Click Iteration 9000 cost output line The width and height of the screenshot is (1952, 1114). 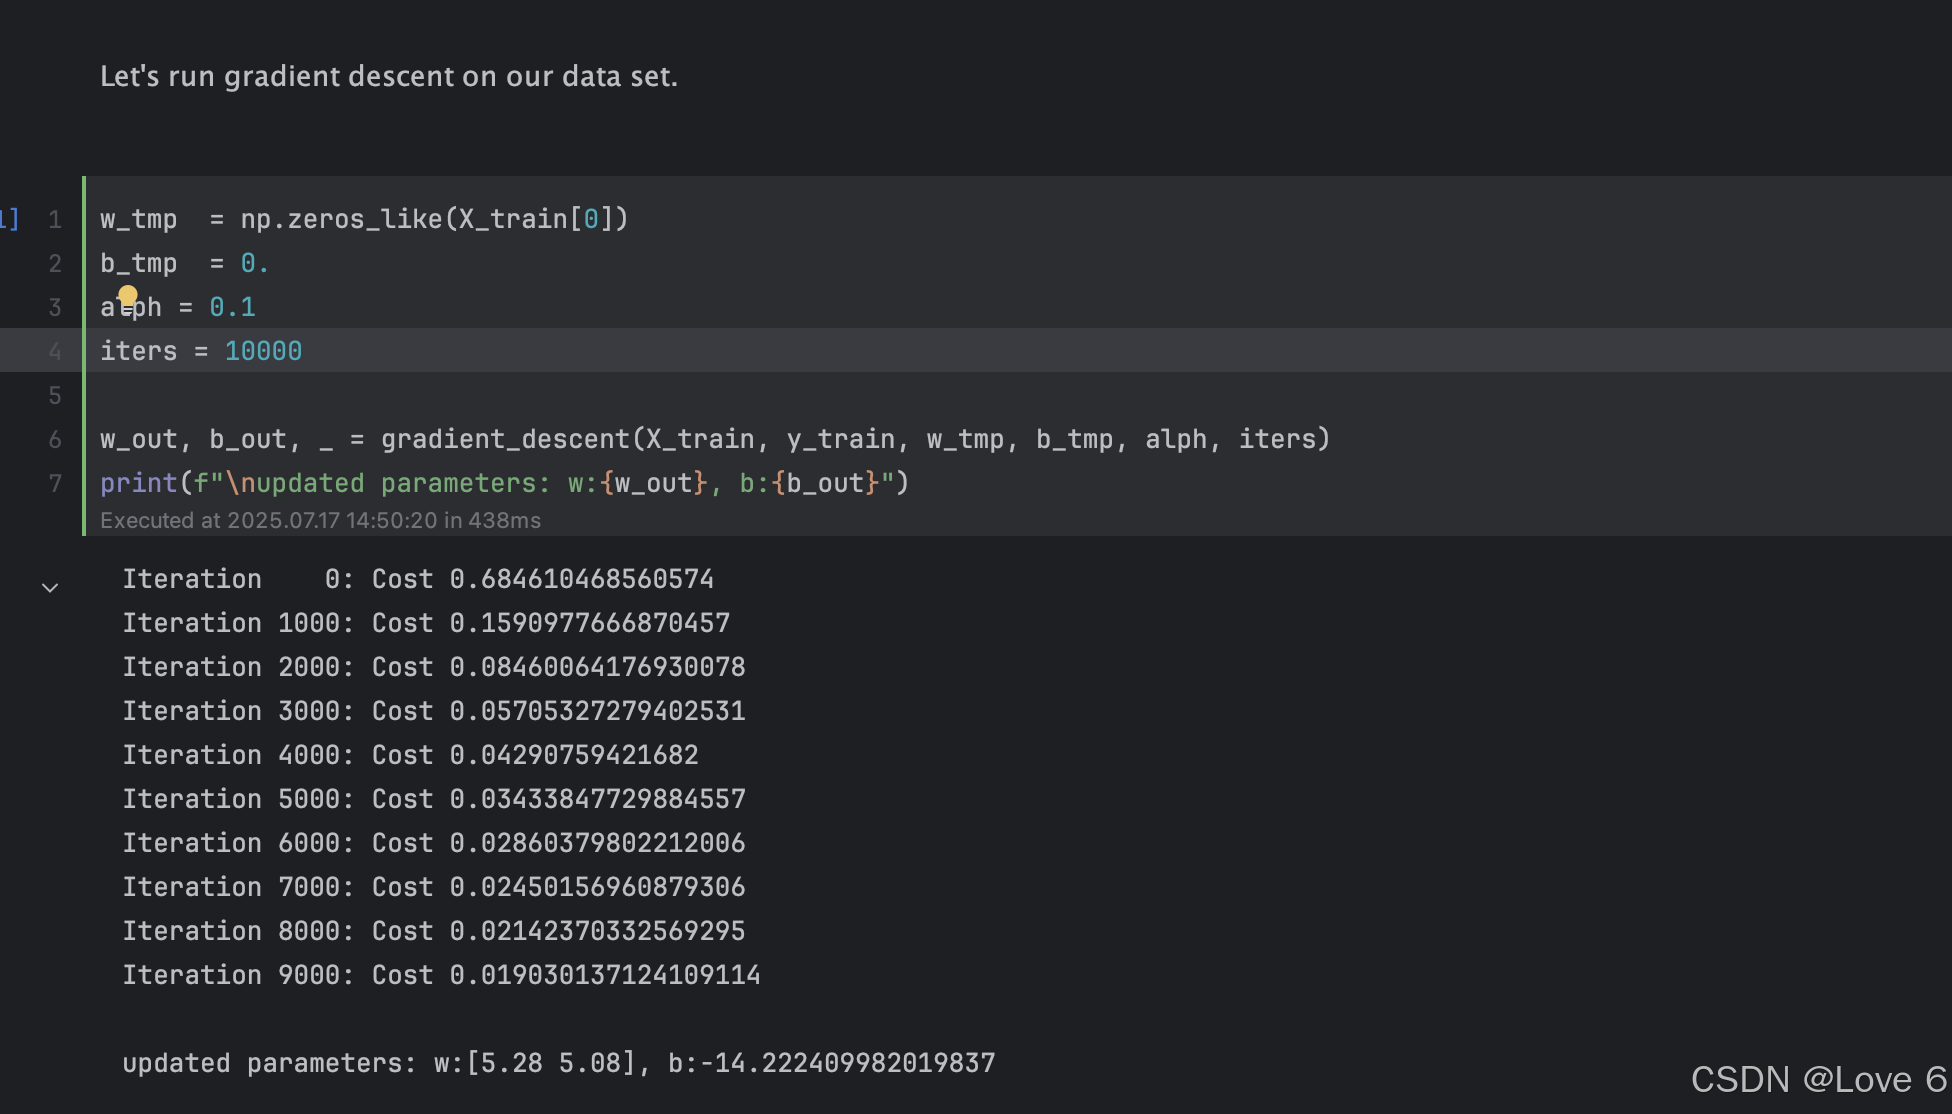point(441,975)
